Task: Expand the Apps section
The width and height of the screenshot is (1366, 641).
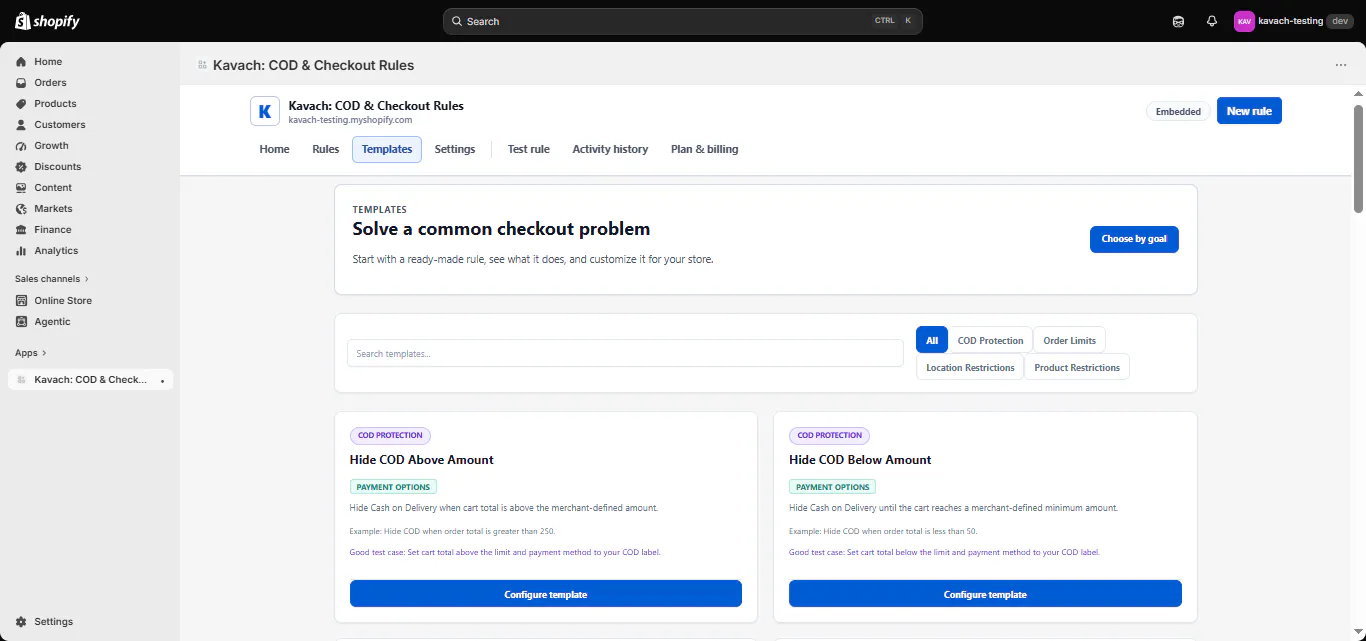Action: tap(31, 353)
